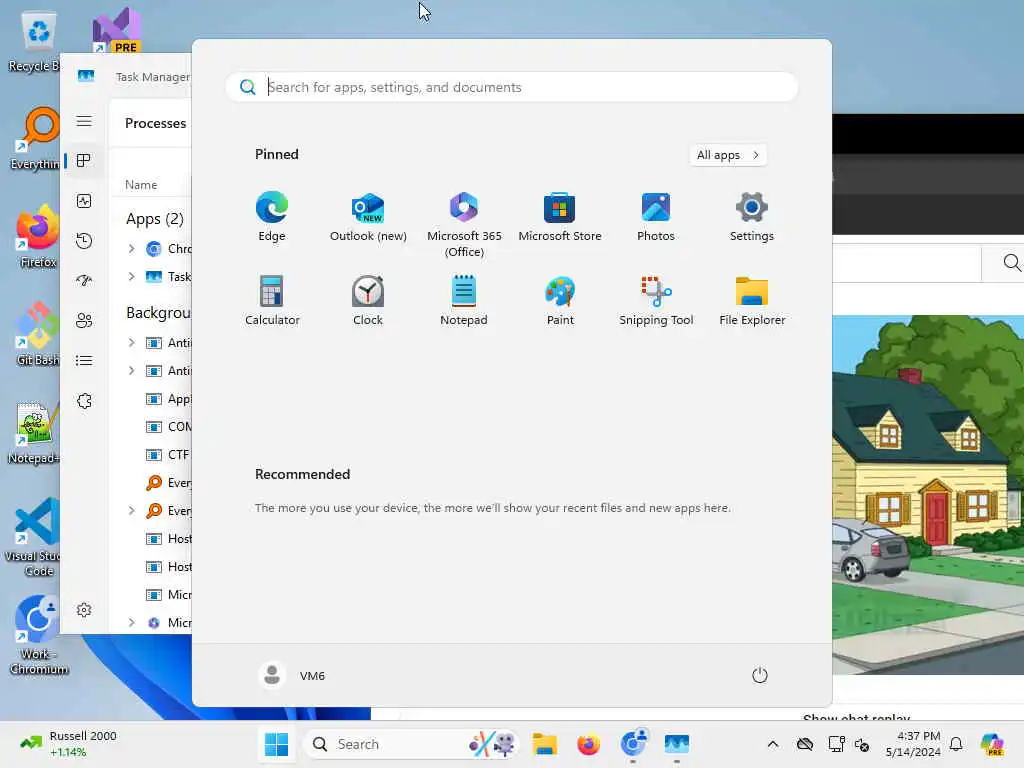Screen dimensions: 1024x768
Task: Open Firefox from the taskbar
Action: coord(588,744)
